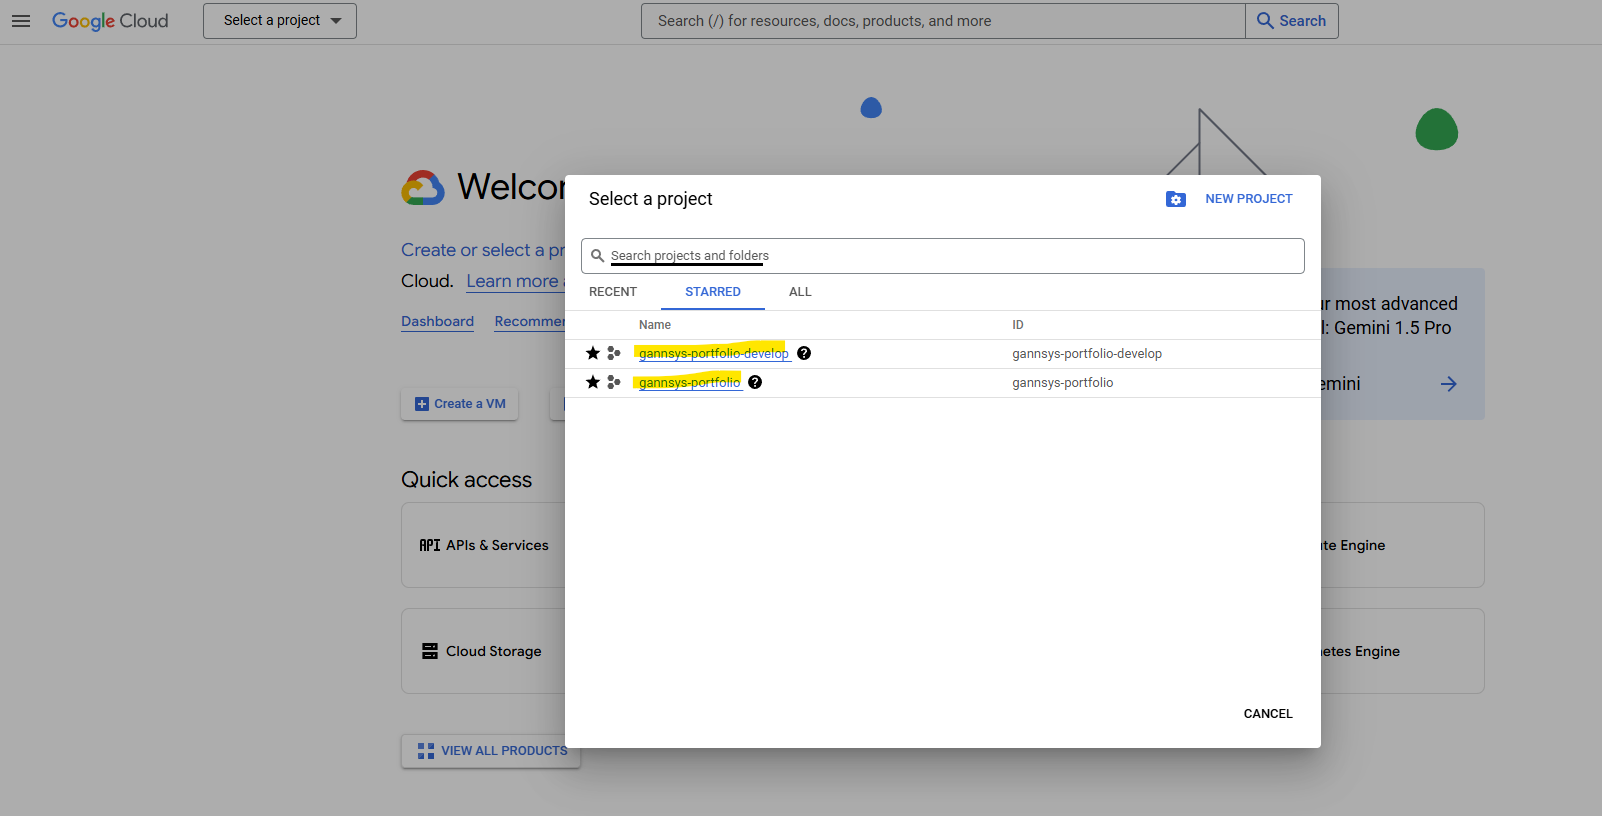The height and width of the screenshot is (816, 1602).
Task: Click project type icon for gannsys-portfolio row
Action: pyautogui.click(x=614, y=382)
